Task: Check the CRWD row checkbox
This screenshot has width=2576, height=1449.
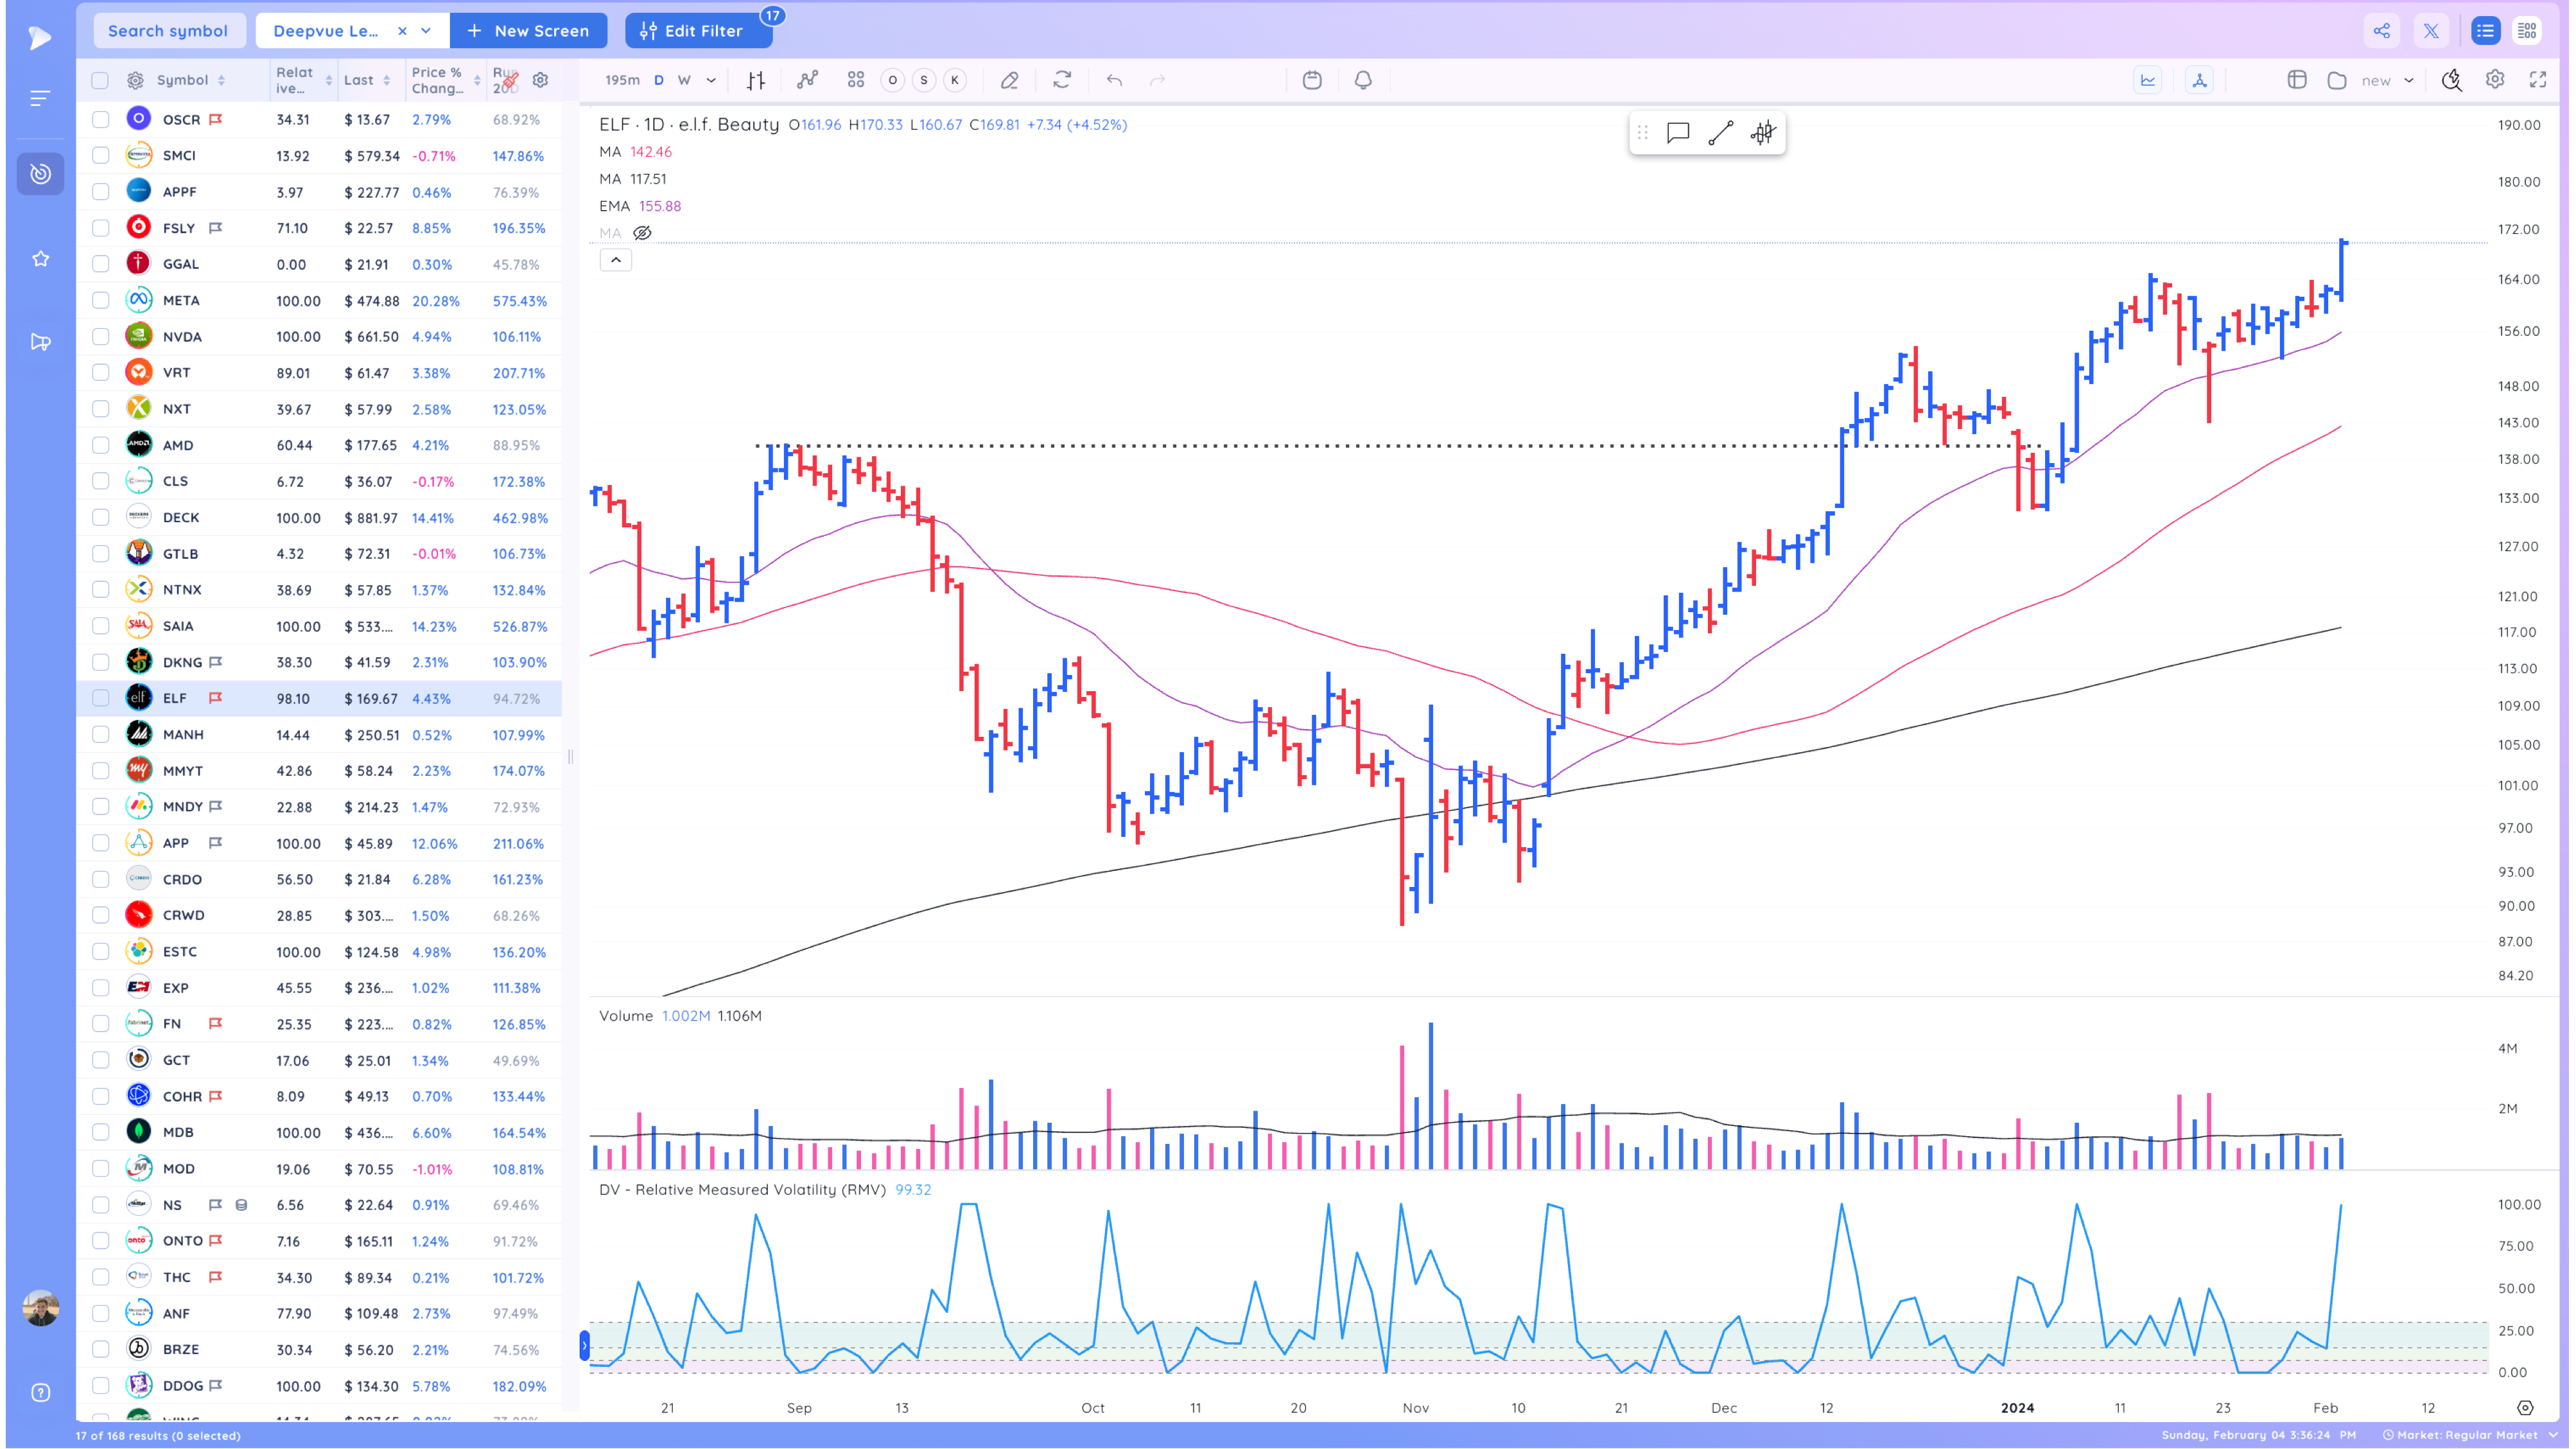Action: click(100, 915)
